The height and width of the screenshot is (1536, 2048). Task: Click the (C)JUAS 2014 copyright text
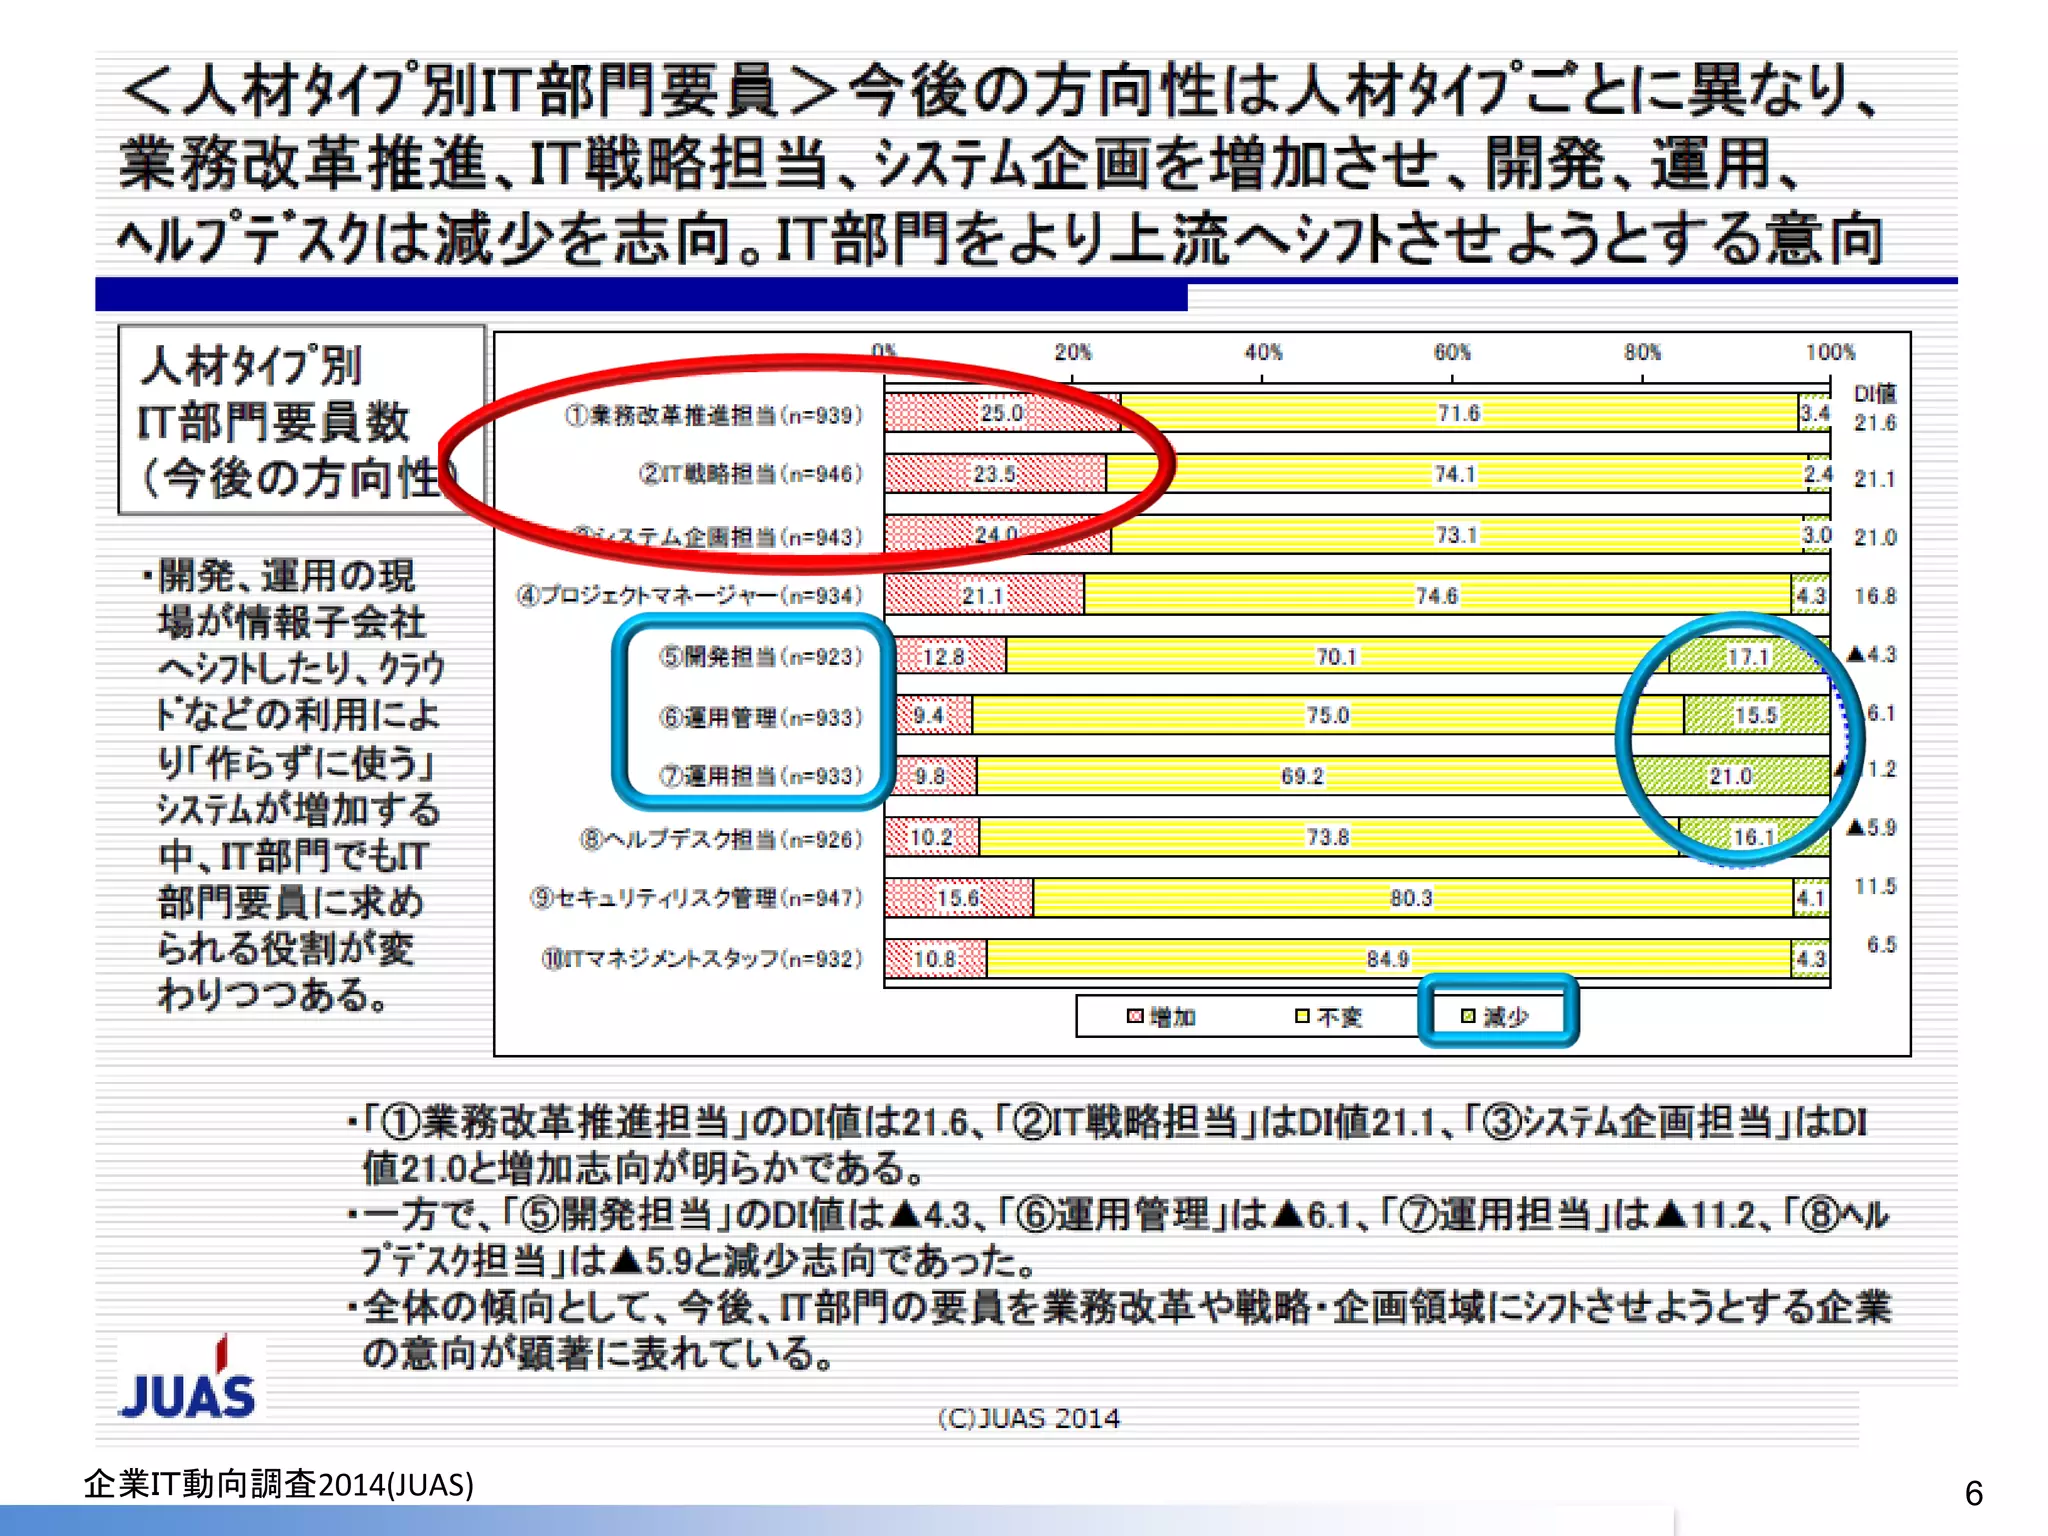point(1029,1418)
